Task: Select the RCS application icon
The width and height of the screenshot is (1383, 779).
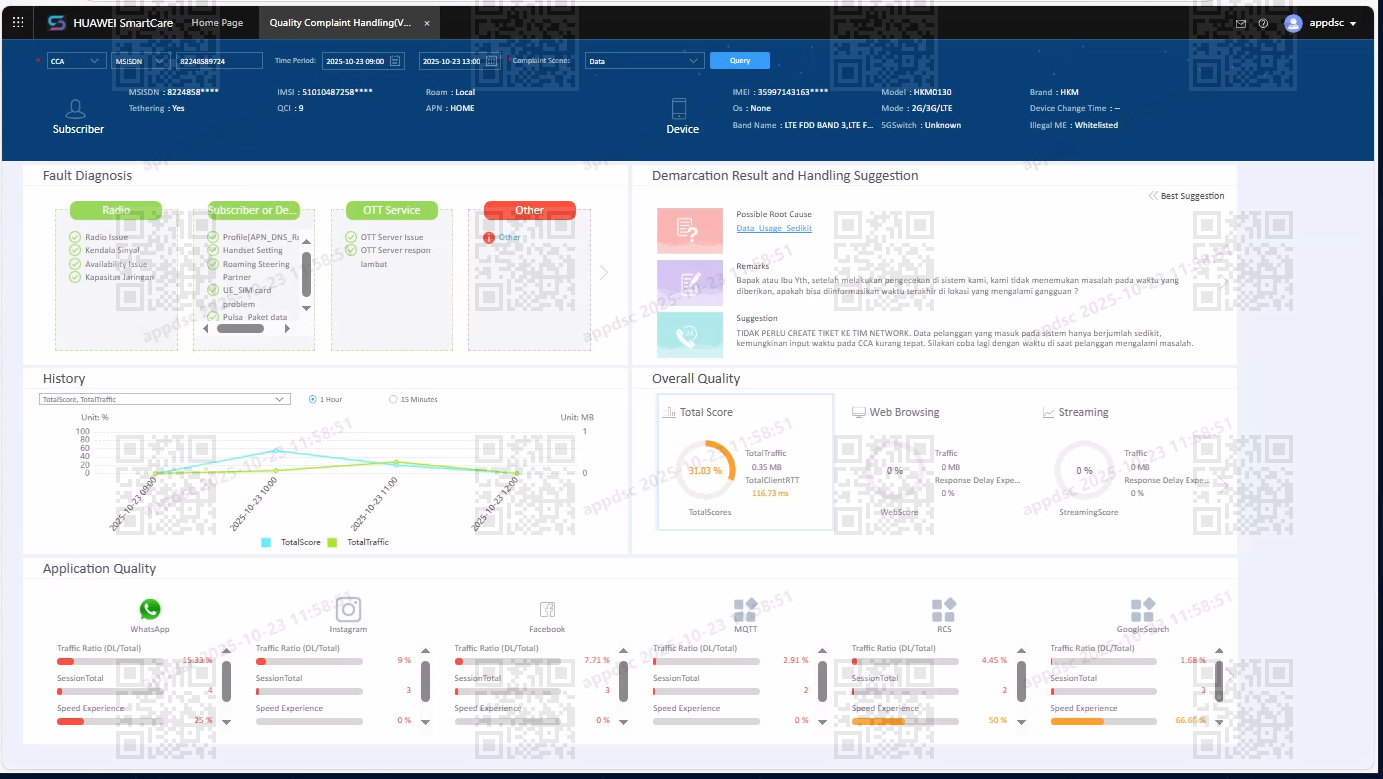Action: tap(944, 609)
